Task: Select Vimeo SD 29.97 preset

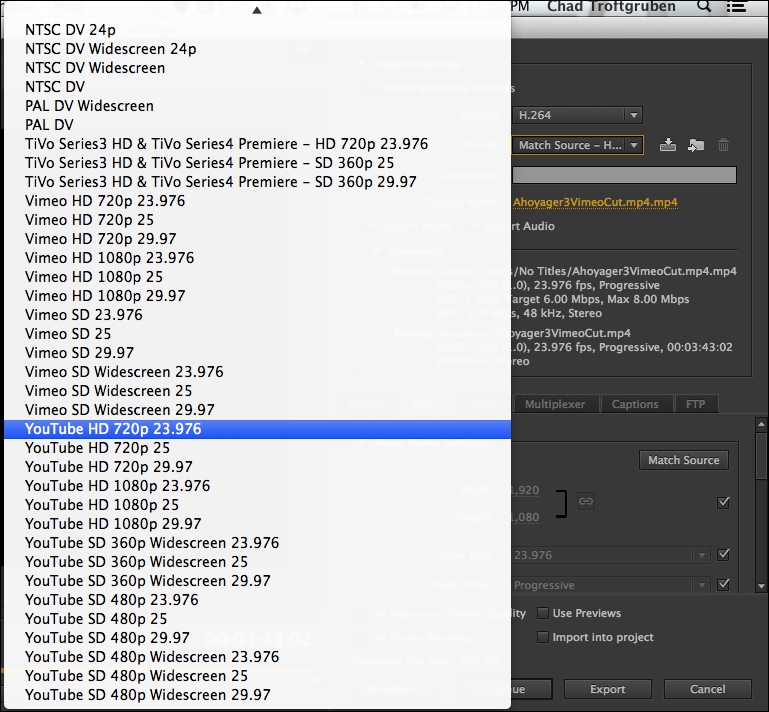Action: tap(257, 353)
